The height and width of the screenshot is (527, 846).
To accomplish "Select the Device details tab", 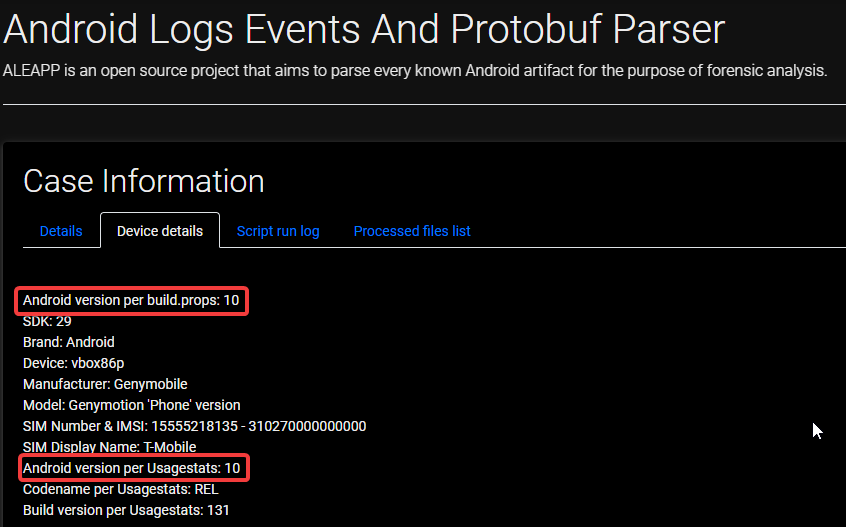I will tap(160, 231).
